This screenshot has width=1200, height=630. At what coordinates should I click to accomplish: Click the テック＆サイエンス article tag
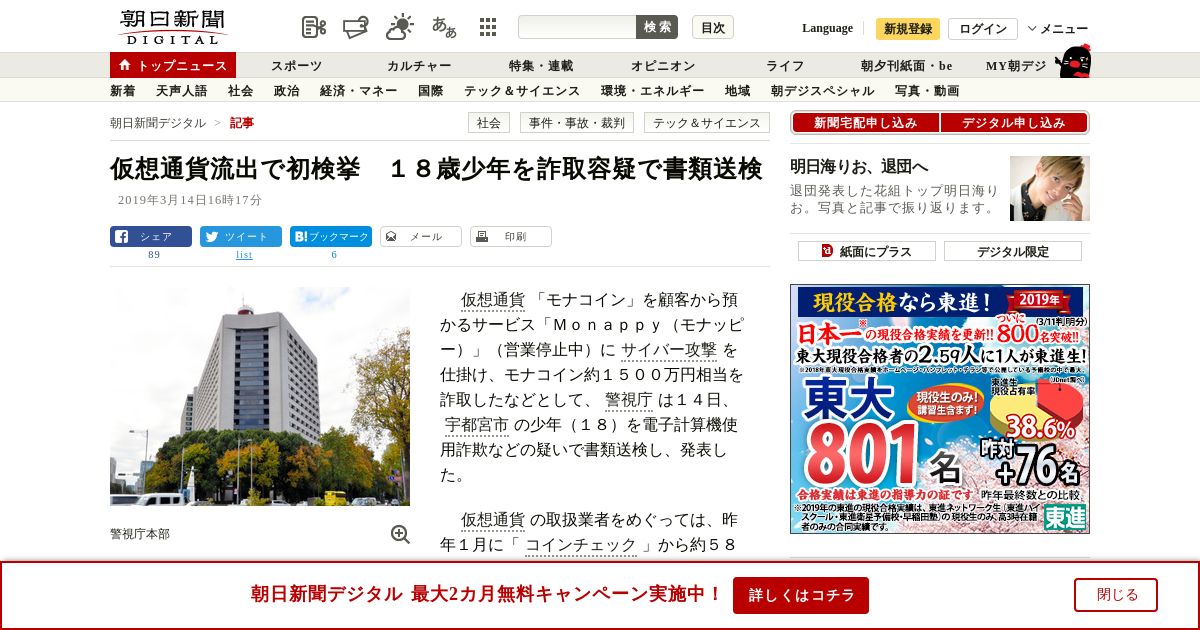(x=707, y=123)
